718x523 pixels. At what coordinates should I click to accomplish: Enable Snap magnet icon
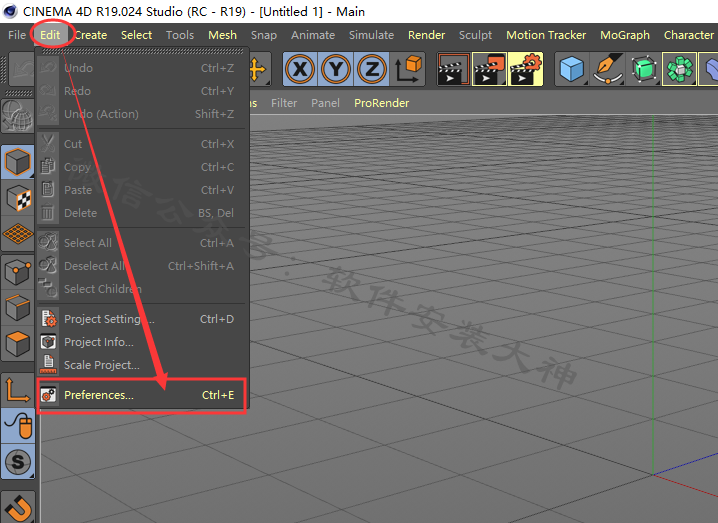point(17,507)
